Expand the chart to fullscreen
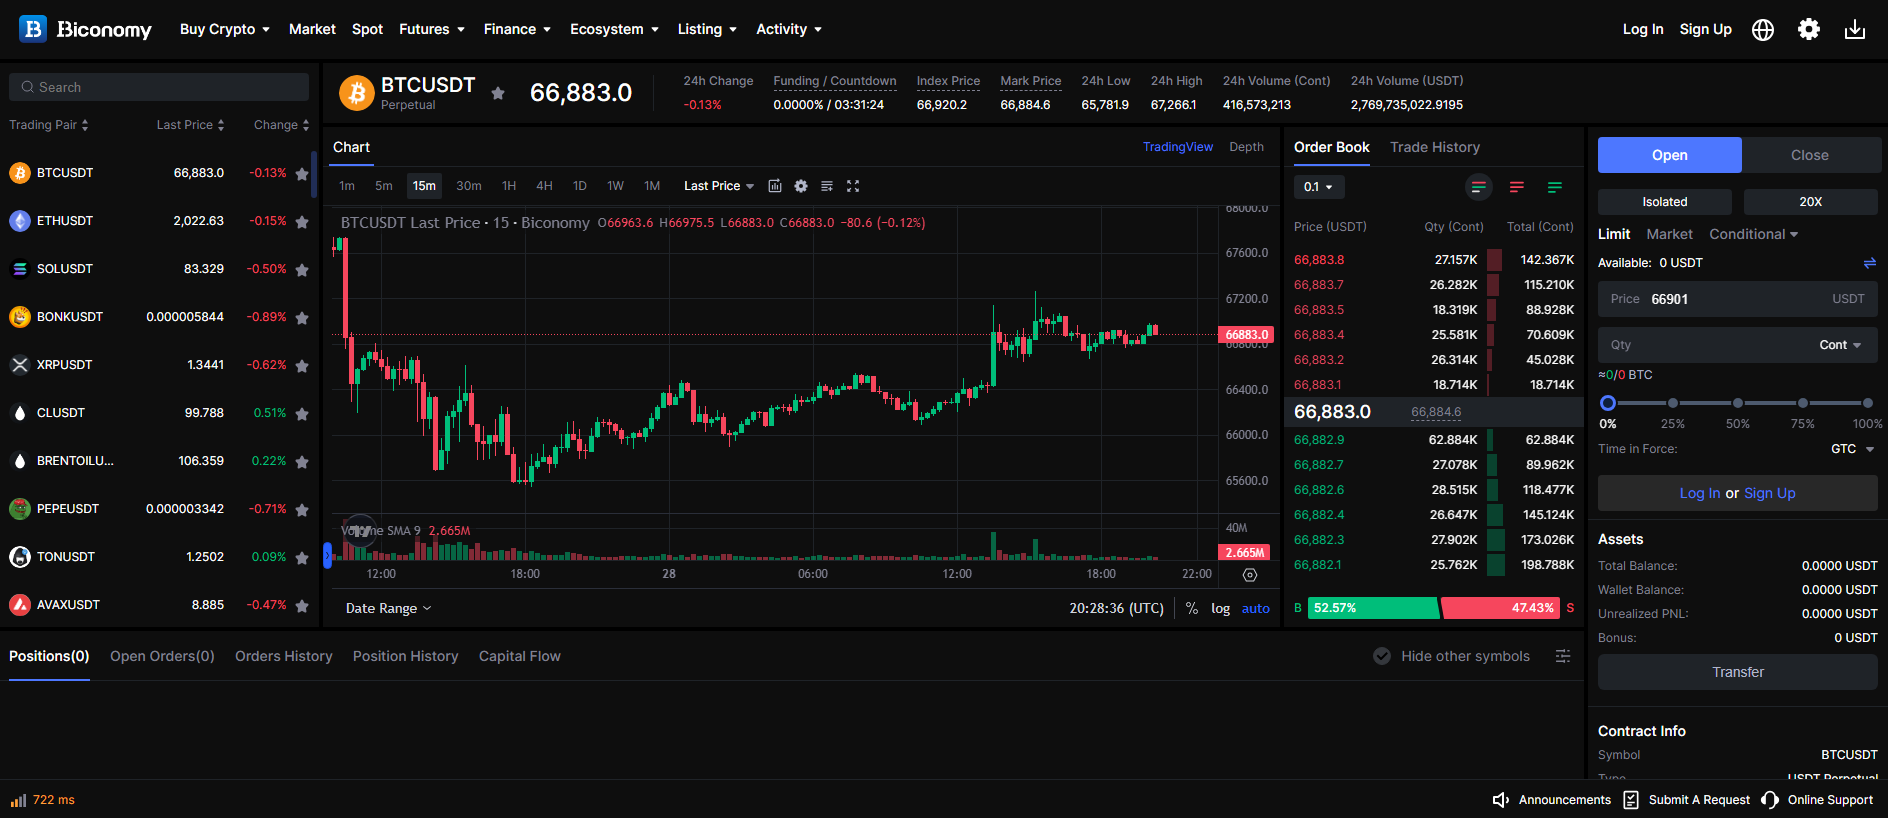 coord(853,186)
